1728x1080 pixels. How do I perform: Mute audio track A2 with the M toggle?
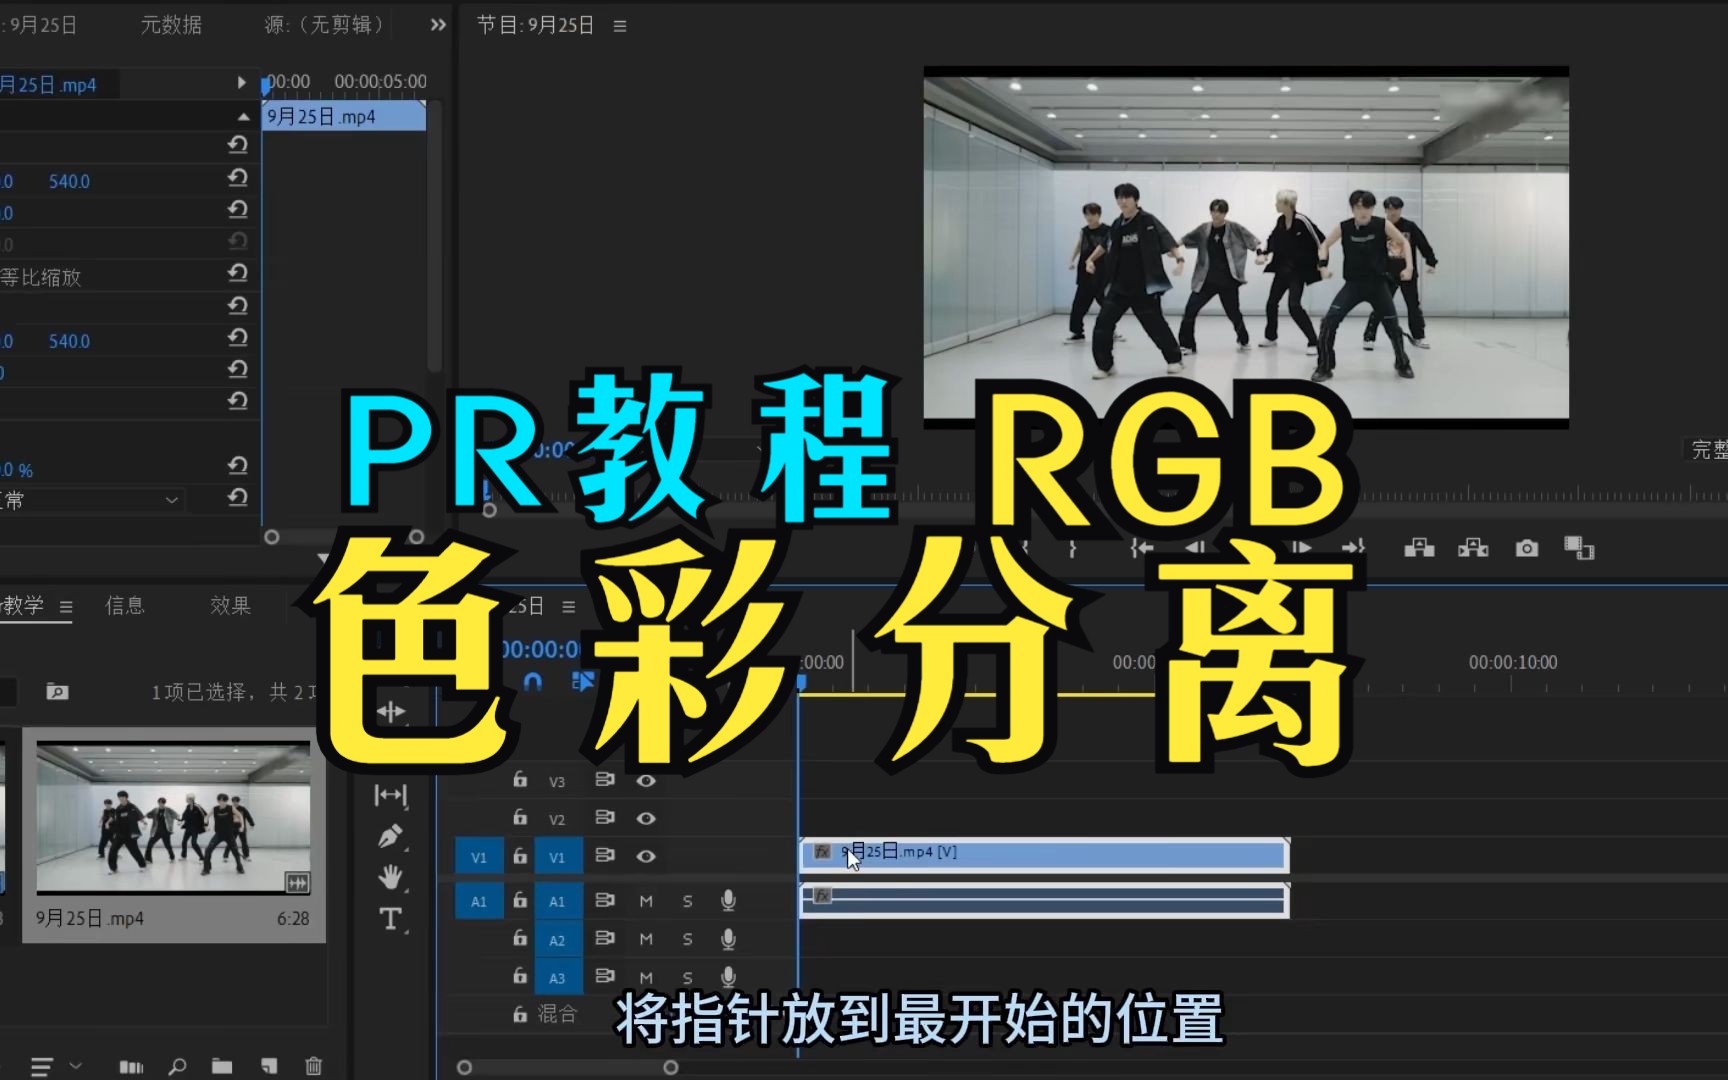[645, 939]
